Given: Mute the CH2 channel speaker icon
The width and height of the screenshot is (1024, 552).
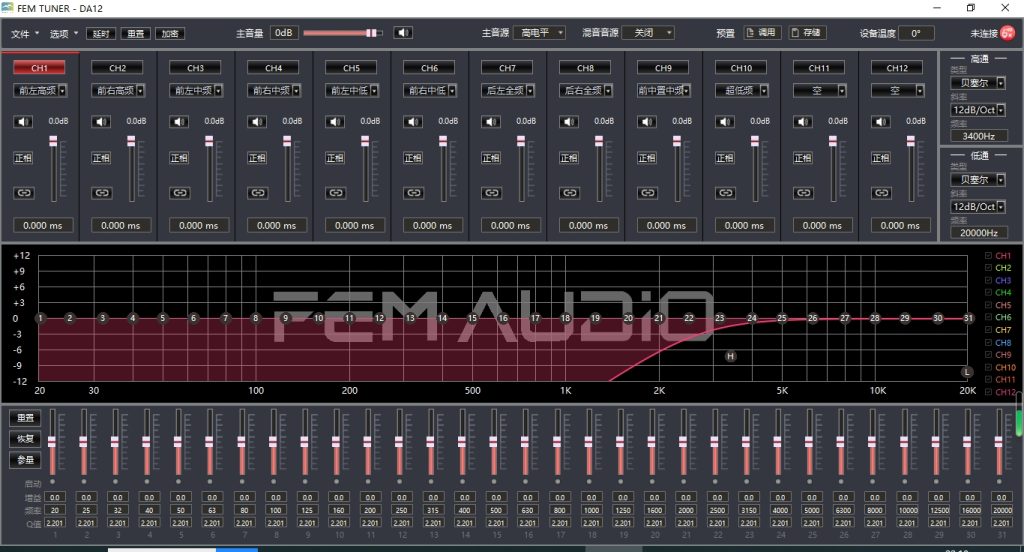Looking at the screenshot, I should point(101,122).
